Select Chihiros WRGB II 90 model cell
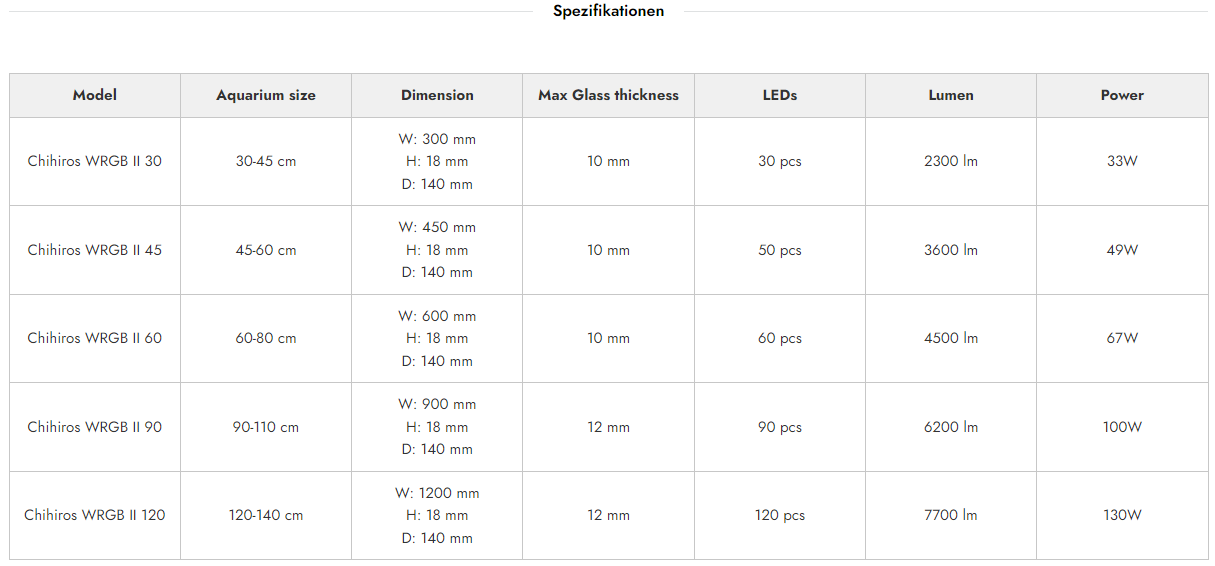Screen dimensions: 1215x566 pyautogui.click(x=95, y=427)
